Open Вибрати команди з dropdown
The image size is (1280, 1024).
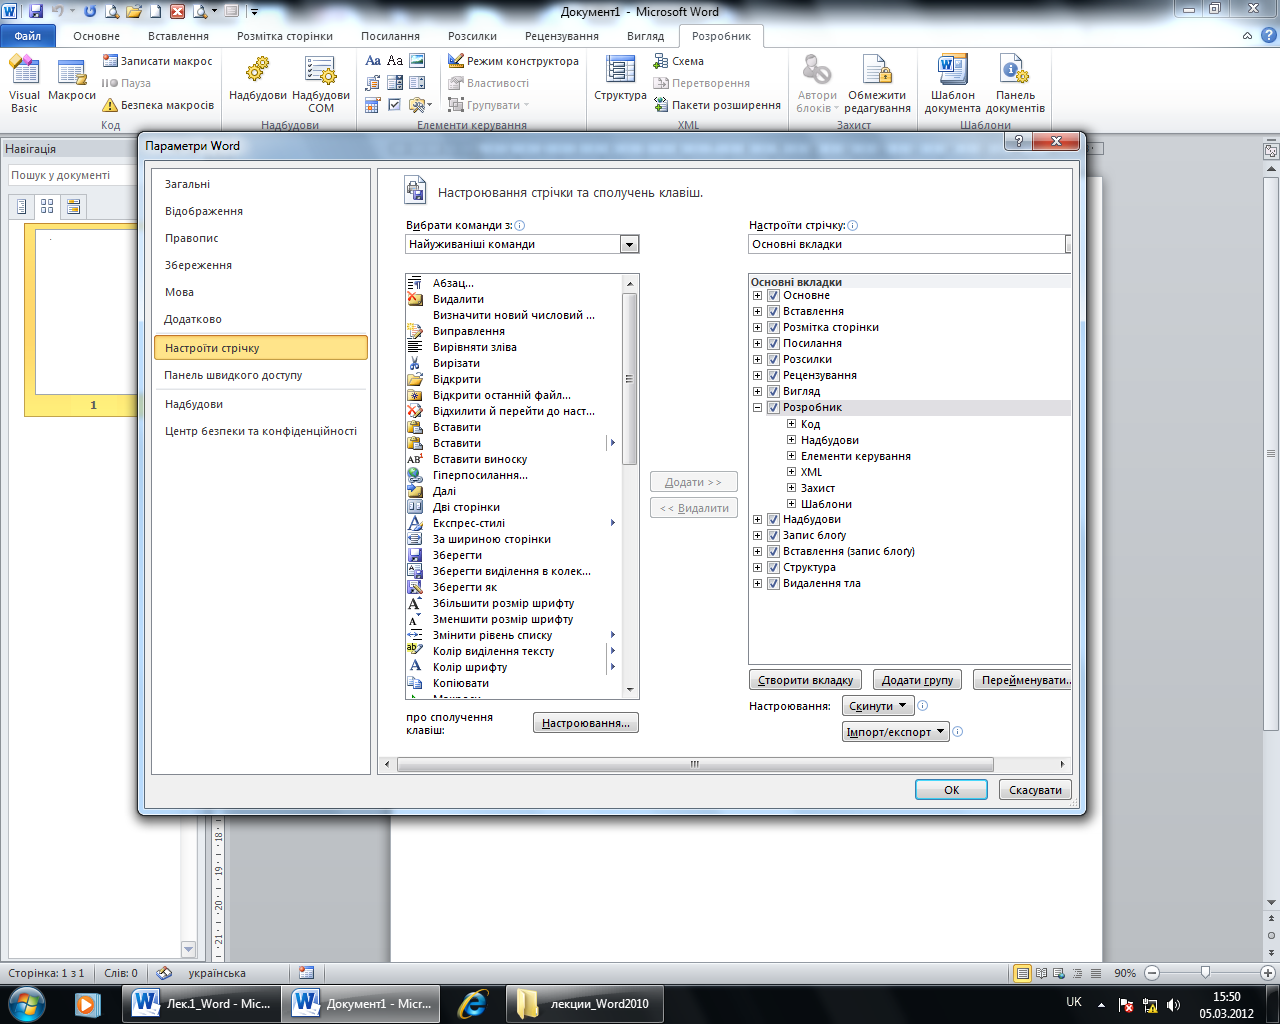629,244
